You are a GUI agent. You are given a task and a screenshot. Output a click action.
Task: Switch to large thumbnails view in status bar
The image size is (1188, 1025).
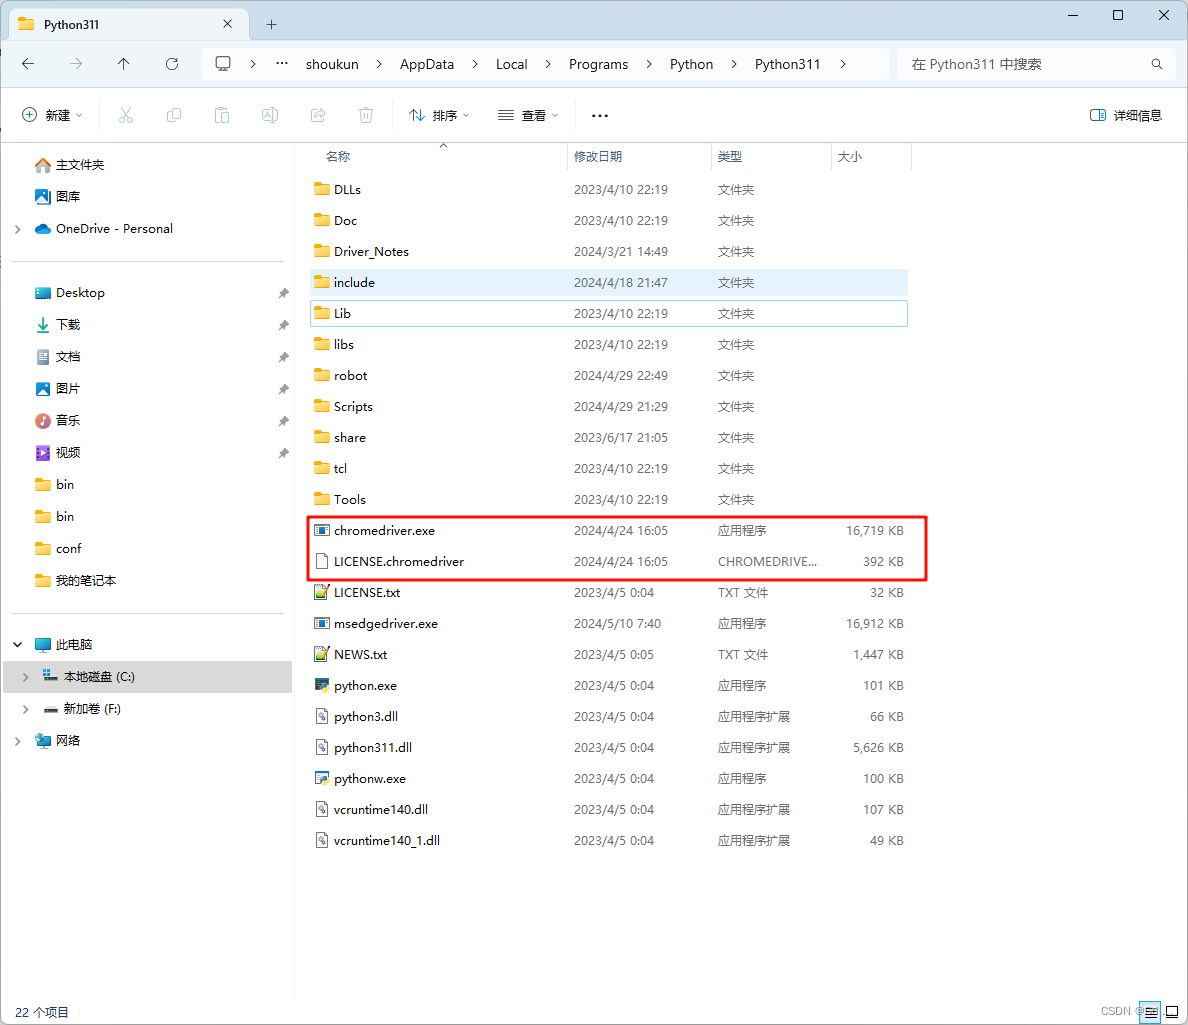pos(1172,1011)
